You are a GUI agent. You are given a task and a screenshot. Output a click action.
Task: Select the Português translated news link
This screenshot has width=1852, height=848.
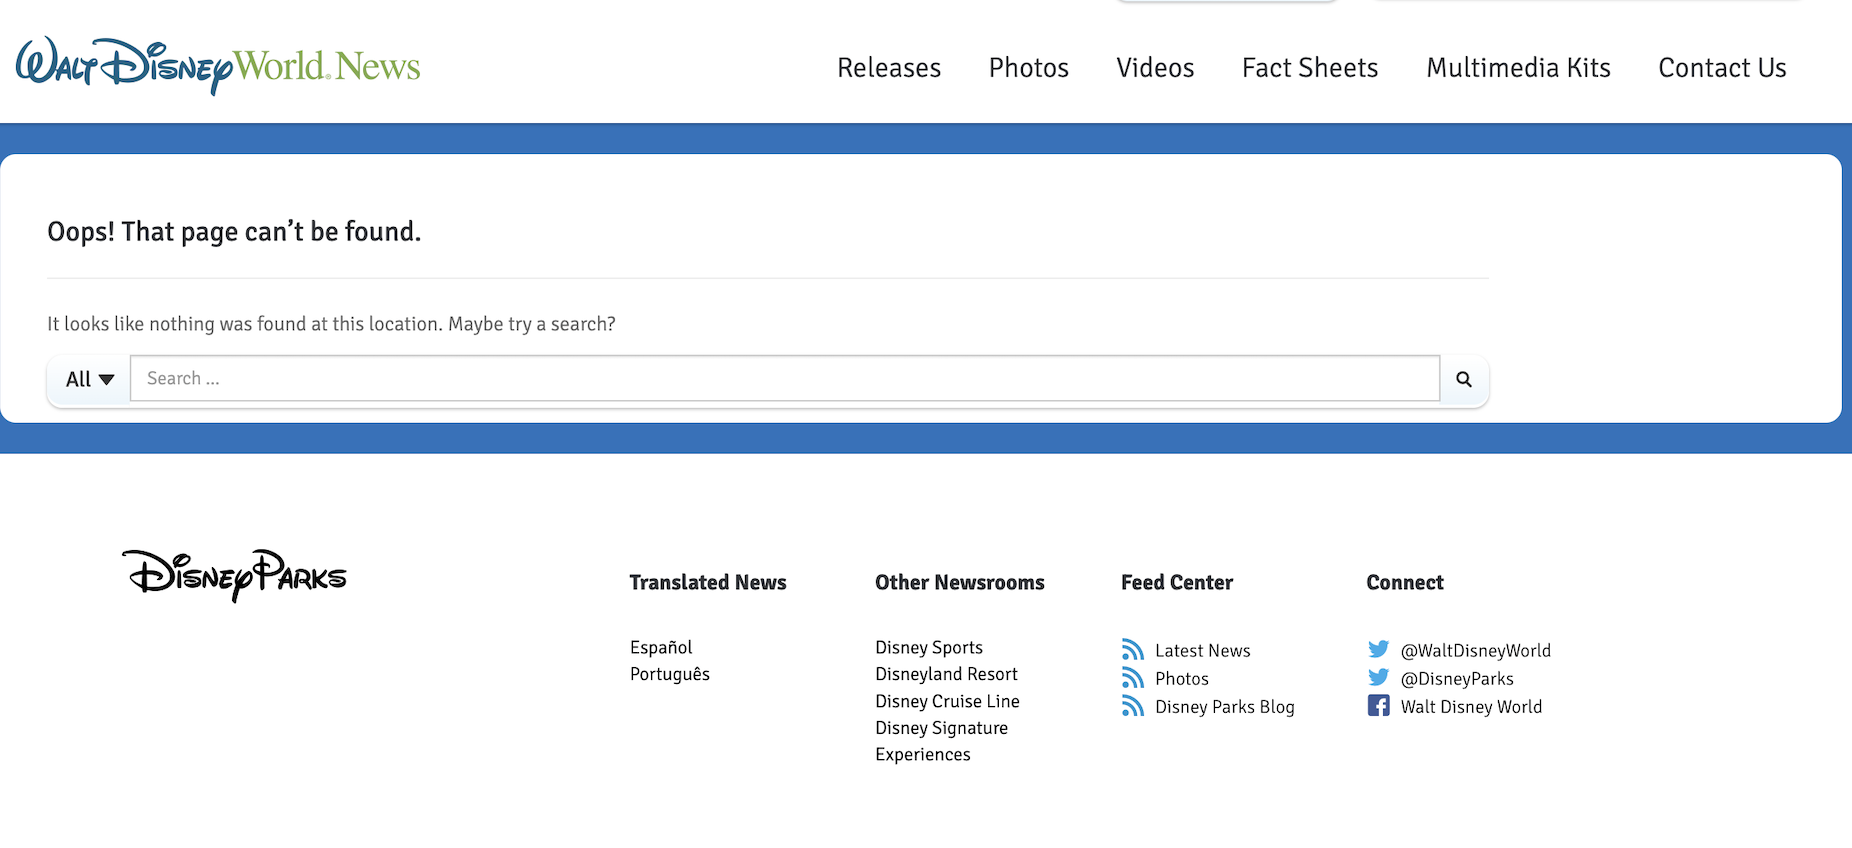(670, 674)
